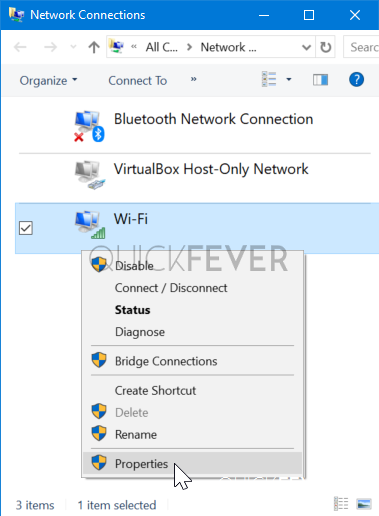The image size is (379, 516).
Task: Click the Bluetooth Network Connection adapter icon
Action: (x=89, y=126)
